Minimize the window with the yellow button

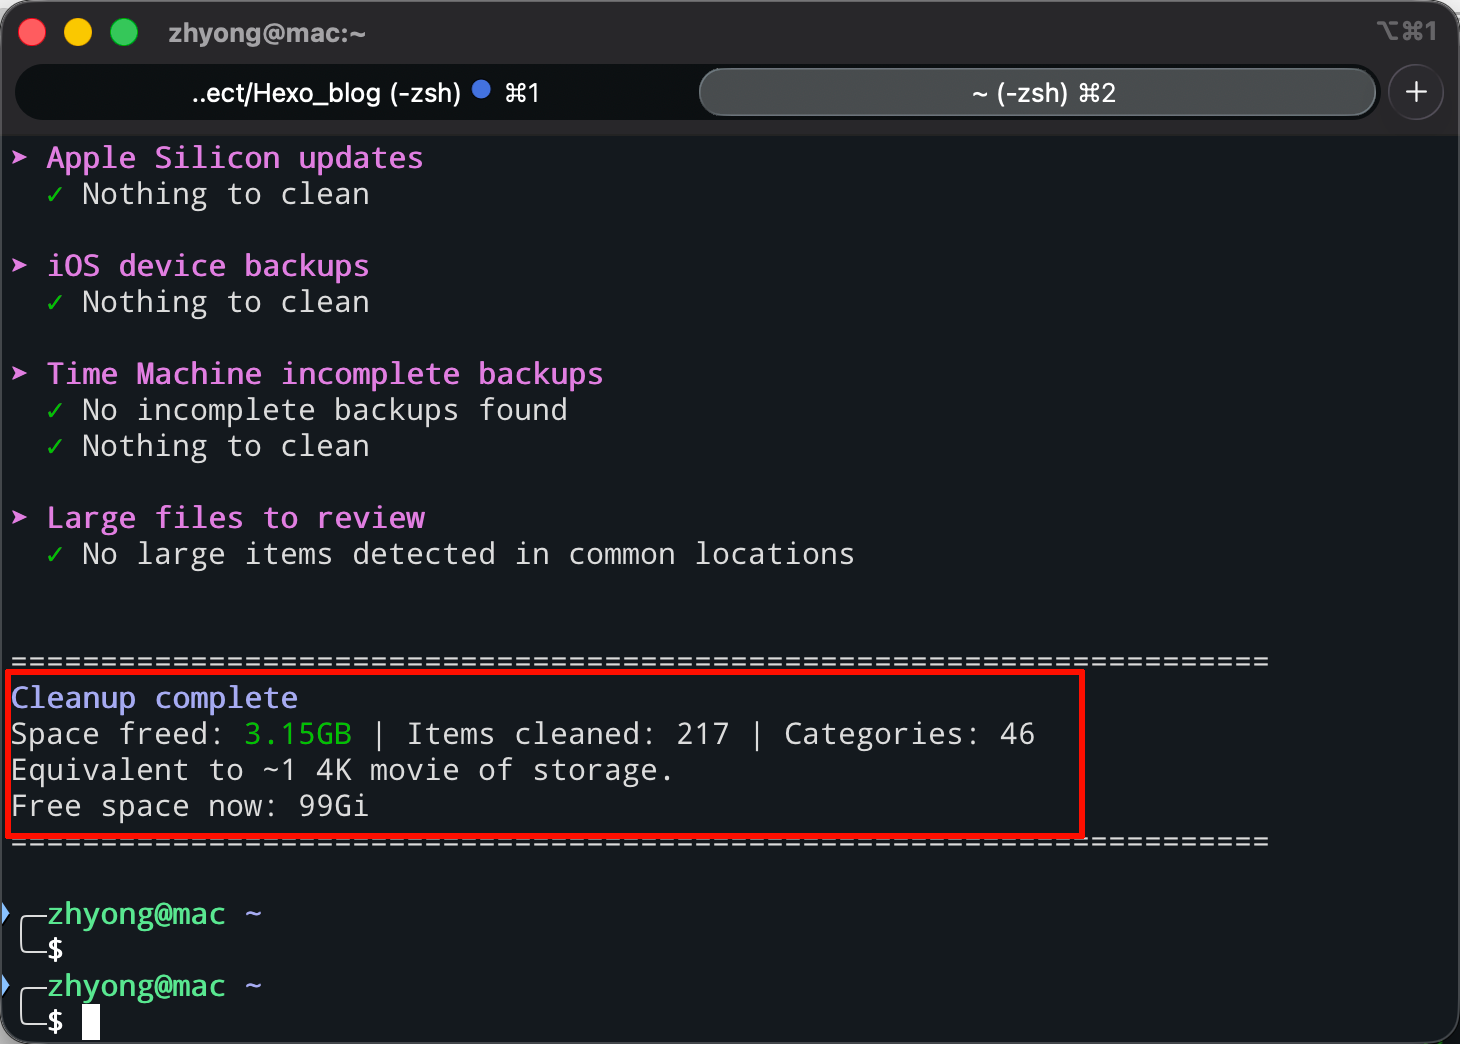click(78, 33)
